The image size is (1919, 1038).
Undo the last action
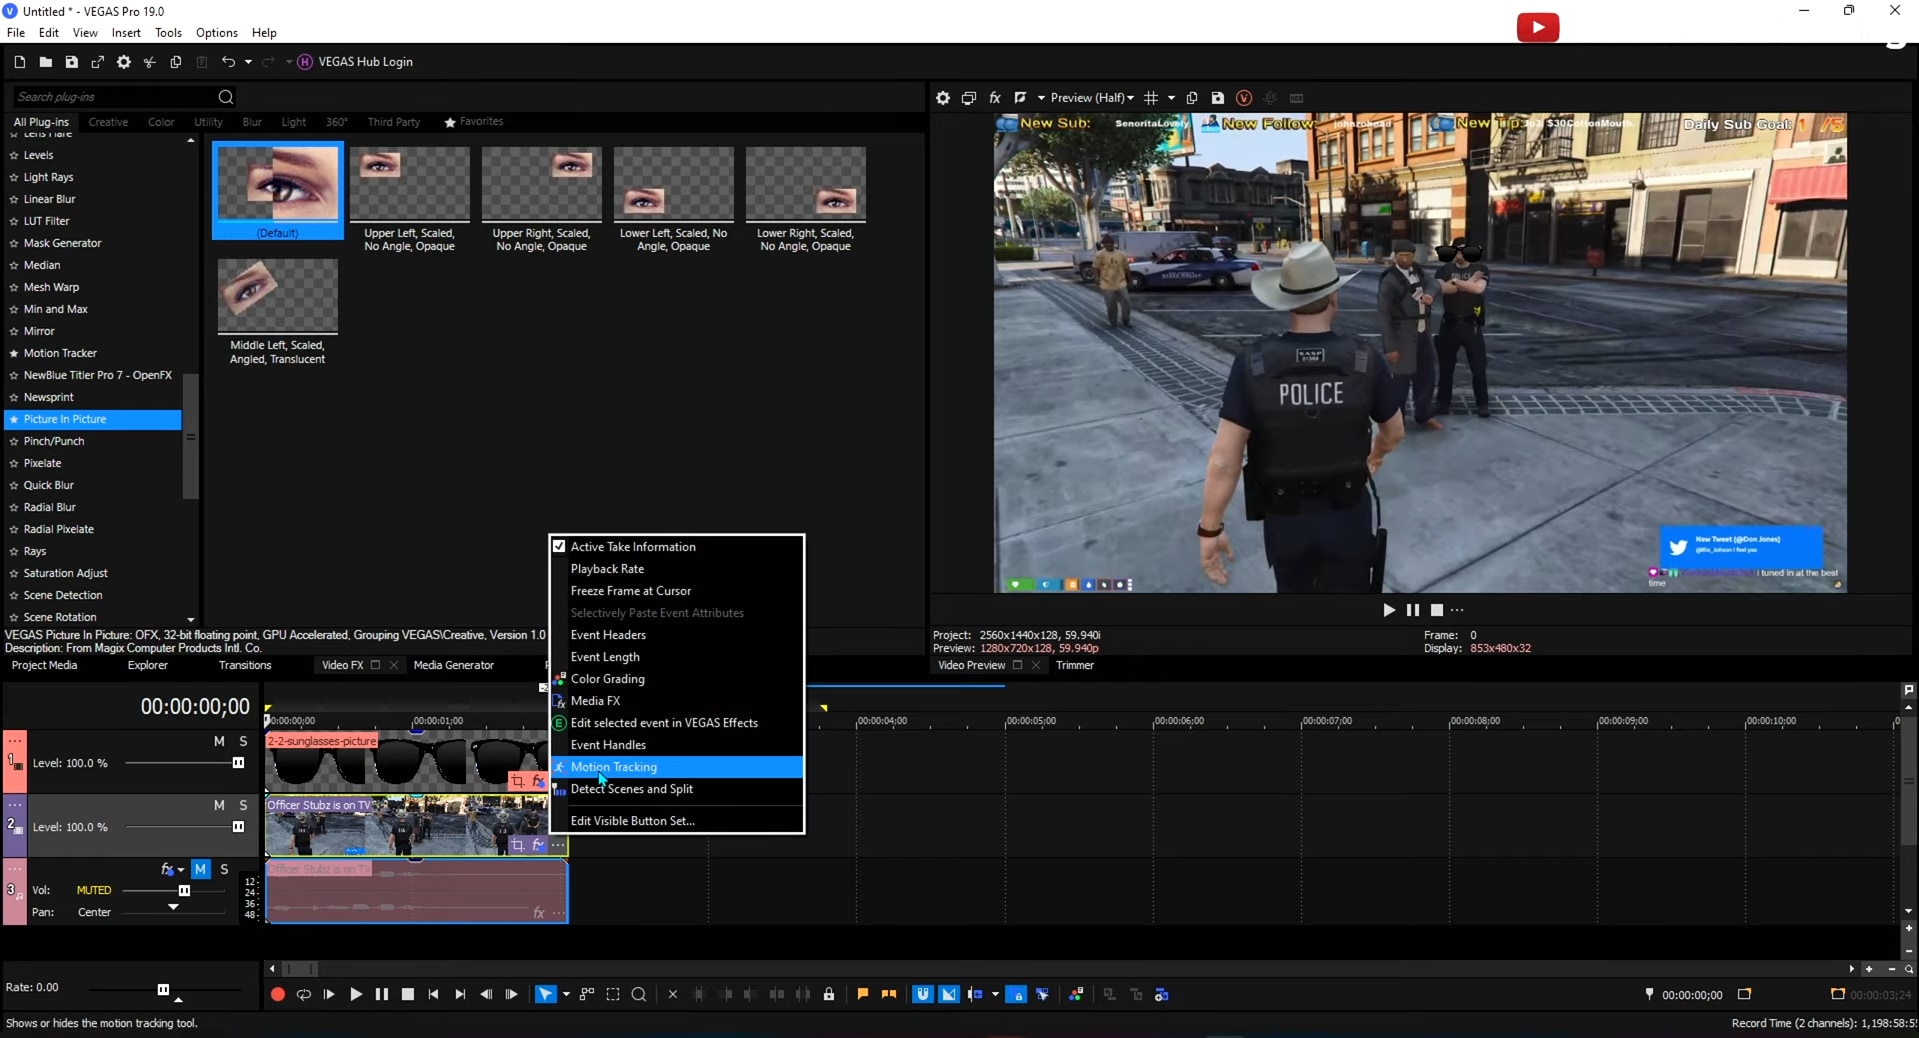tap(228, 62)
